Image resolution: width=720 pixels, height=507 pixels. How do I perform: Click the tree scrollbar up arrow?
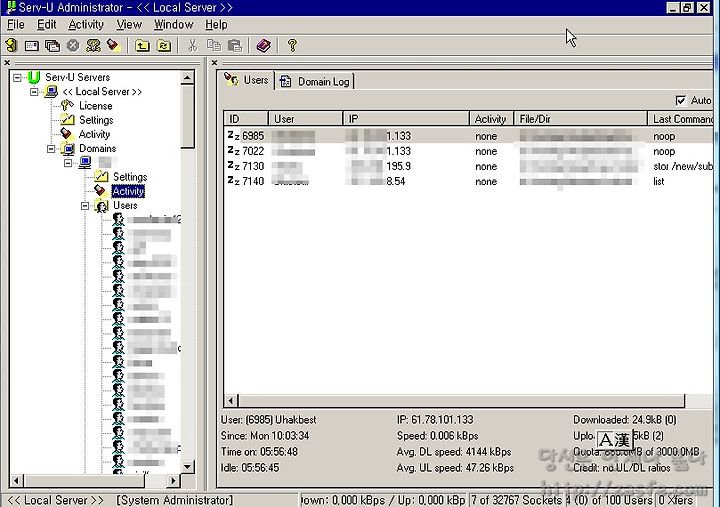click(x=187, y=77)
